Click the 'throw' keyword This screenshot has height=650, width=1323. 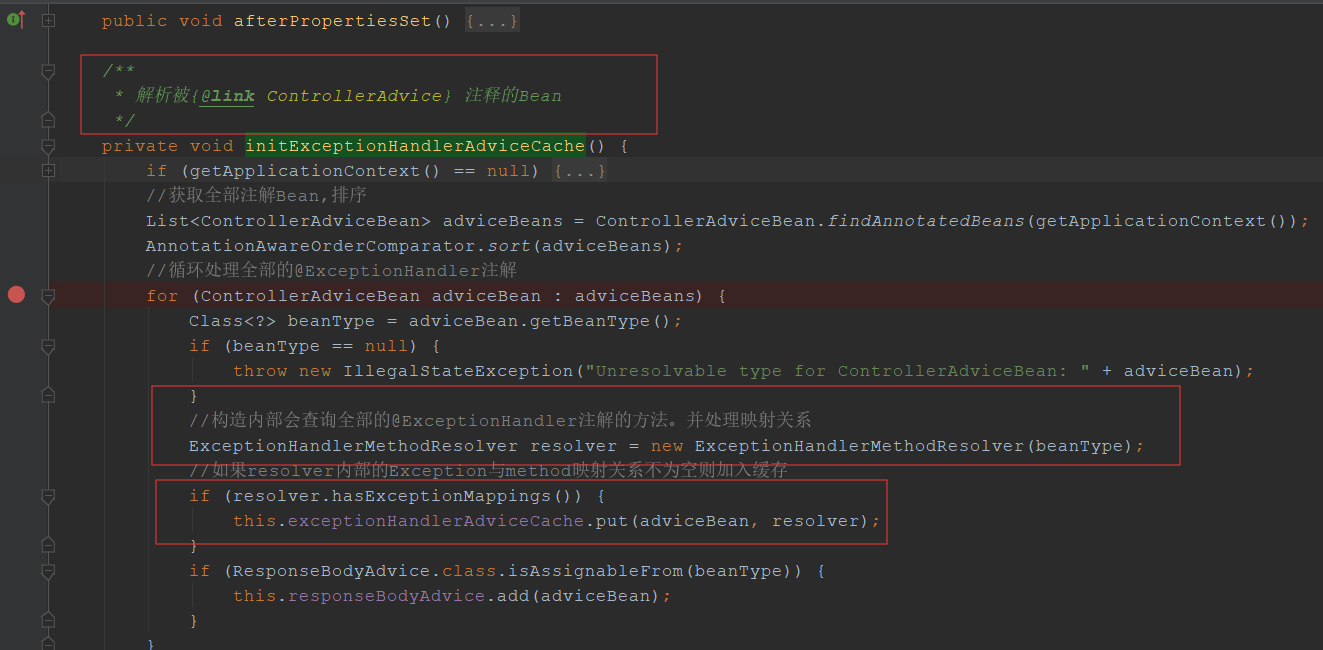click(260, 371)
